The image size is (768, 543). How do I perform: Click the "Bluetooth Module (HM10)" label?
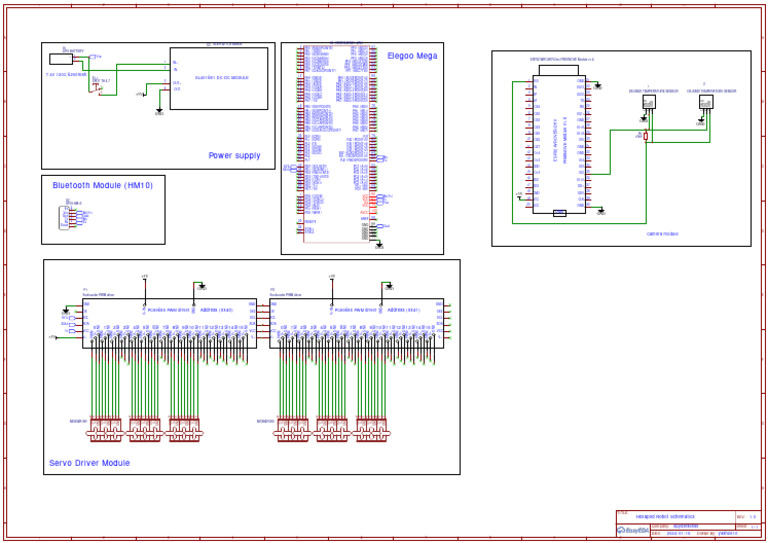[x=102, y=185]
